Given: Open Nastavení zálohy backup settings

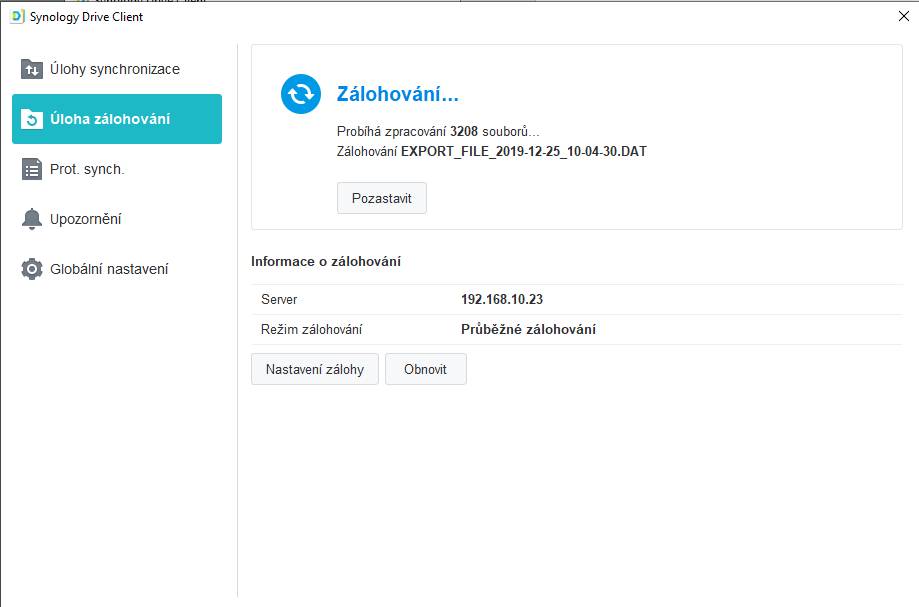Looking at the screenshot, I should coord(314,369).
